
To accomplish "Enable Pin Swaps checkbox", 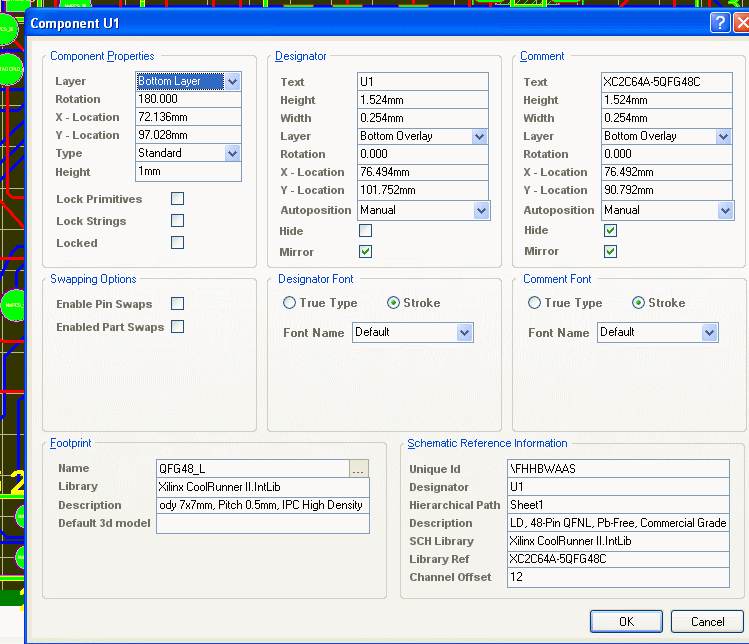I will click(177, 304).
